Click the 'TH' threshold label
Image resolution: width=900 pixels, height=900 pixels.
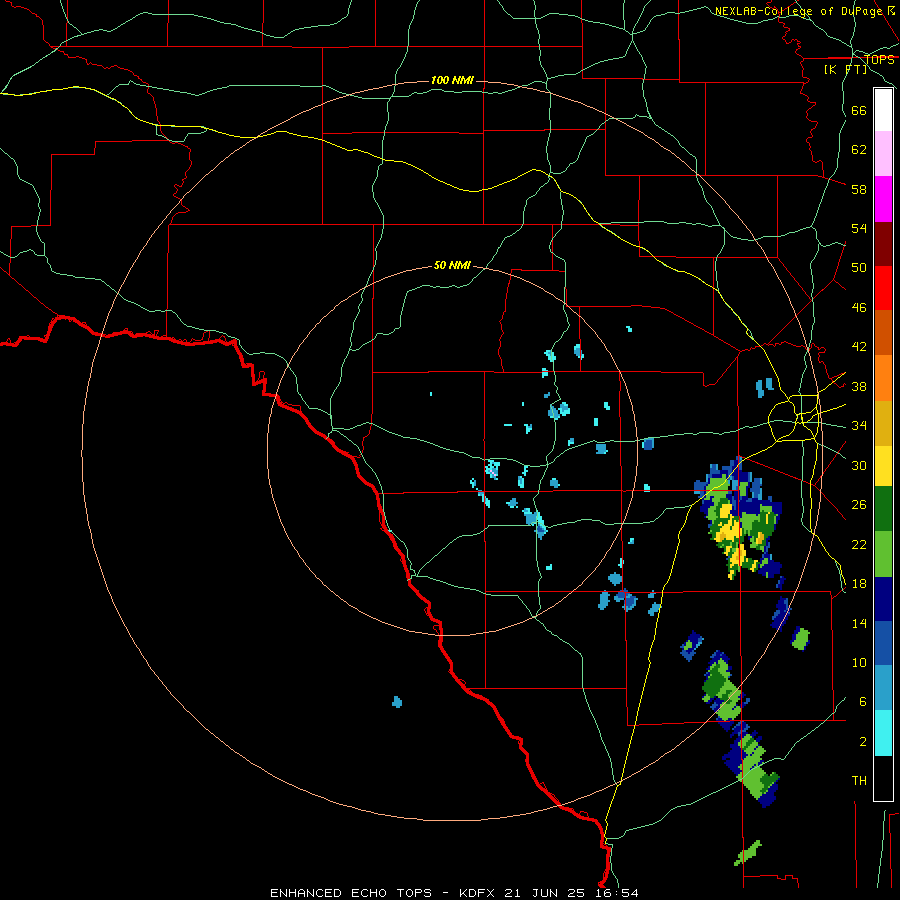[859, 781]
